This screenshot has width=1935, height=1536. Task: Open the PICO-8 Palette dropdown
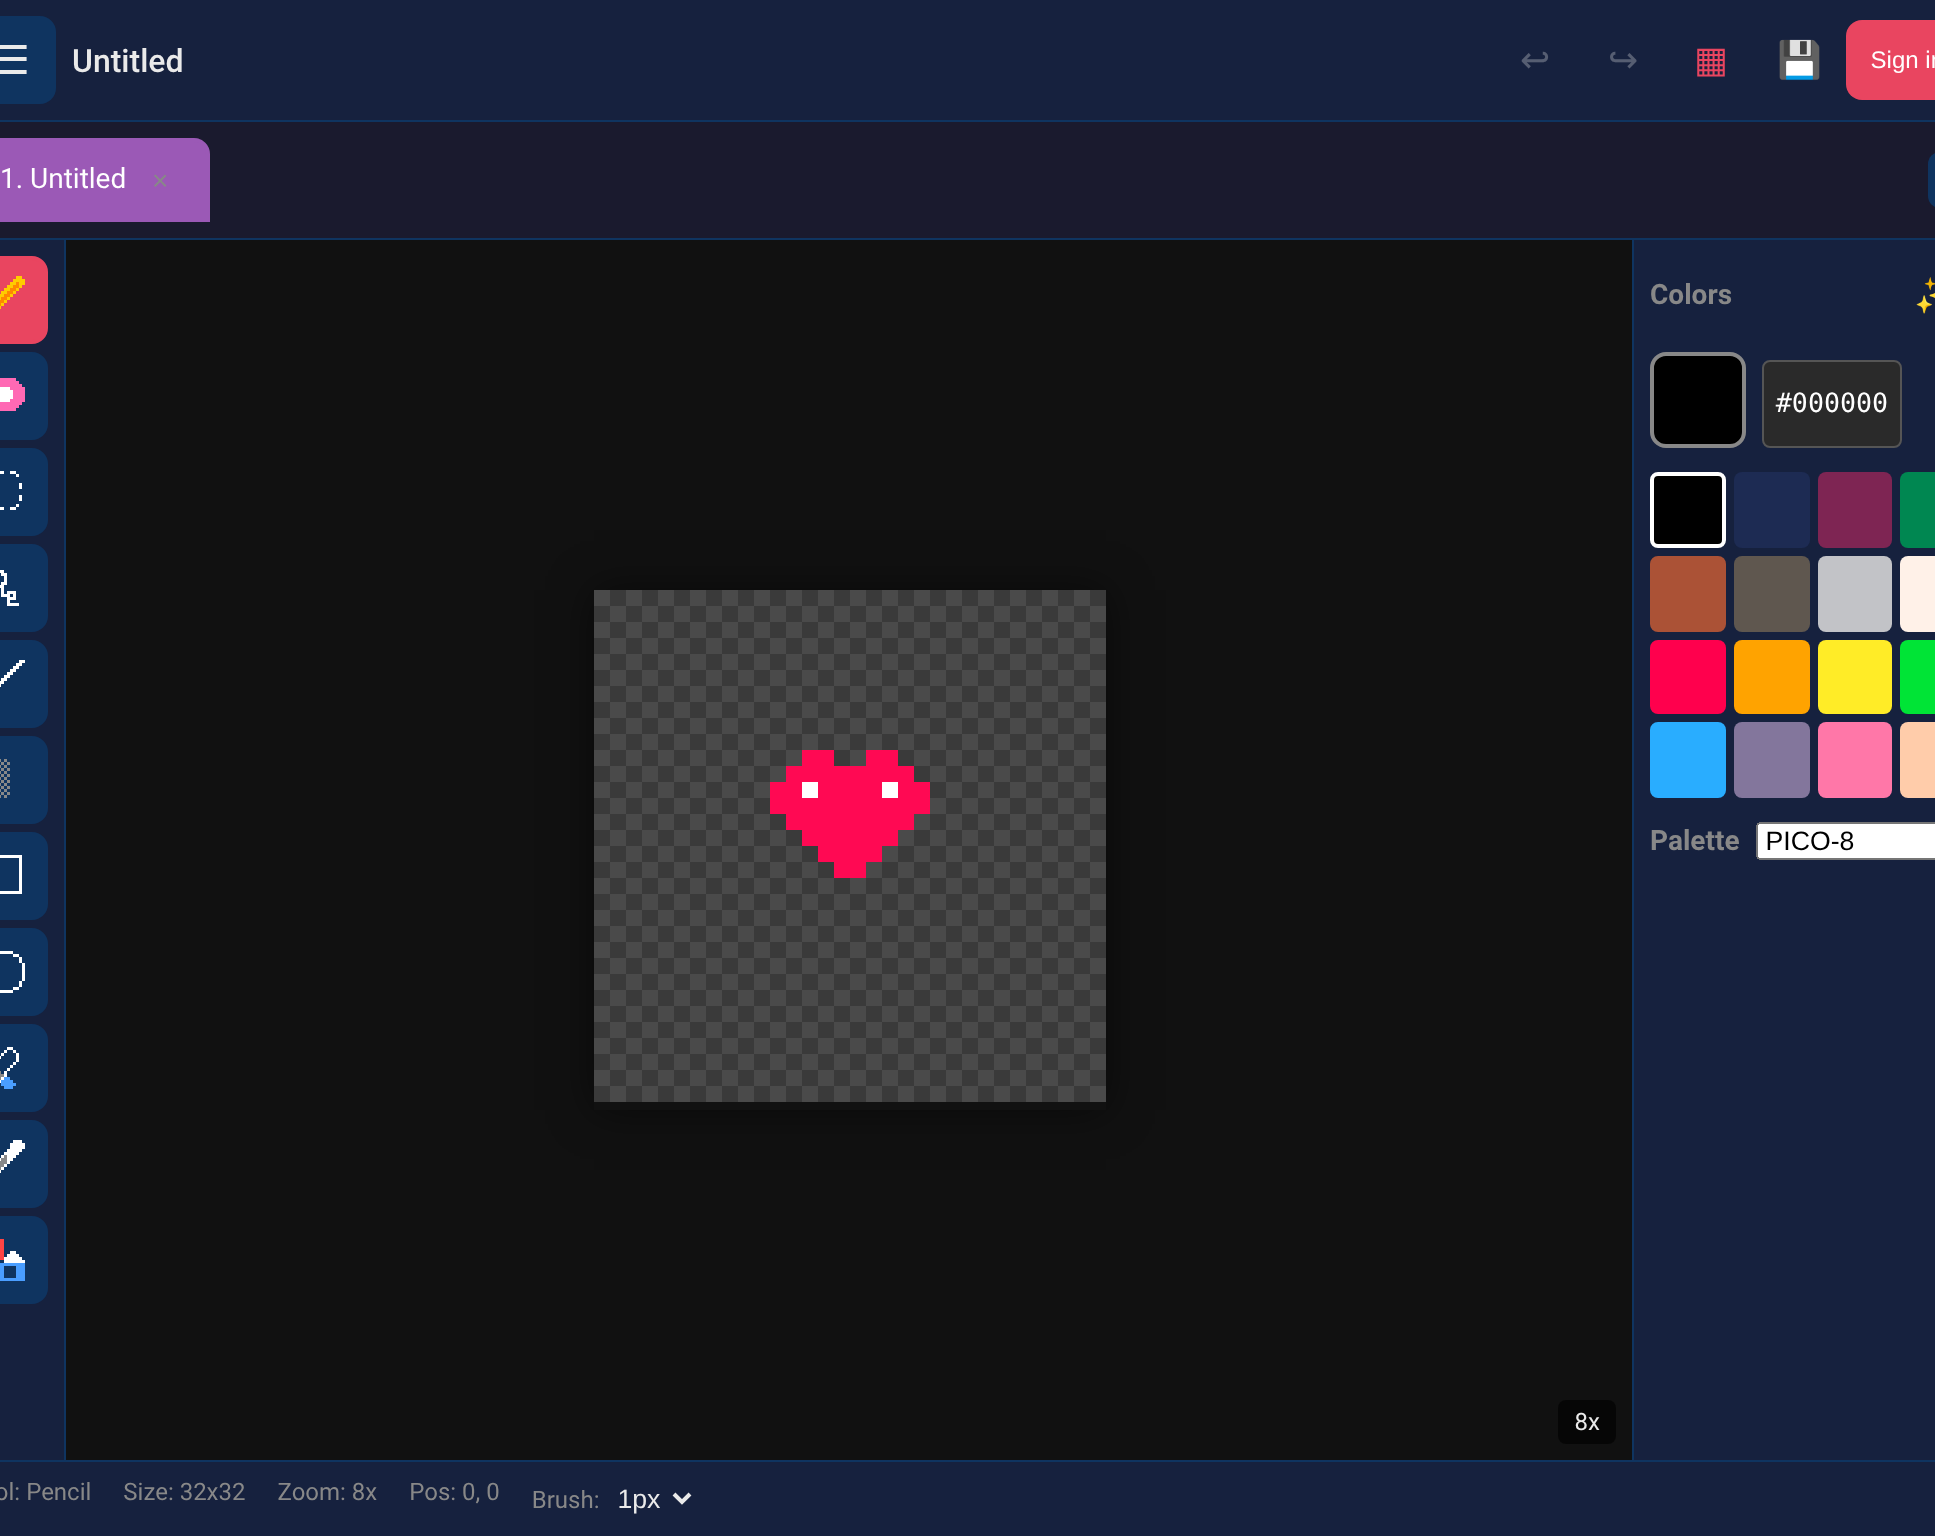click(1845, 841)
